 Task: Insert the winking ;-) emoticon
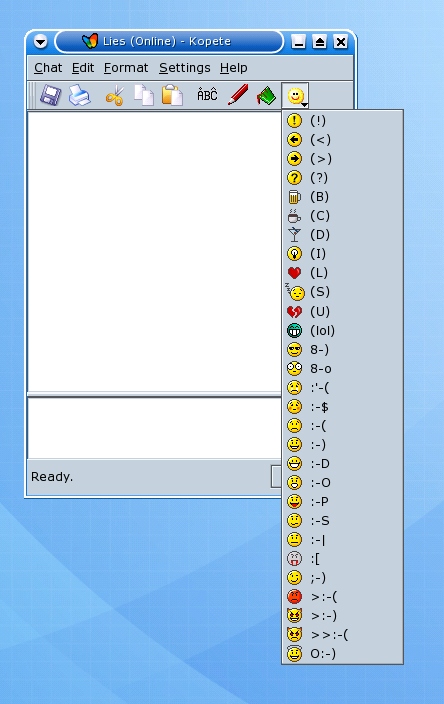tap(342, 578)
